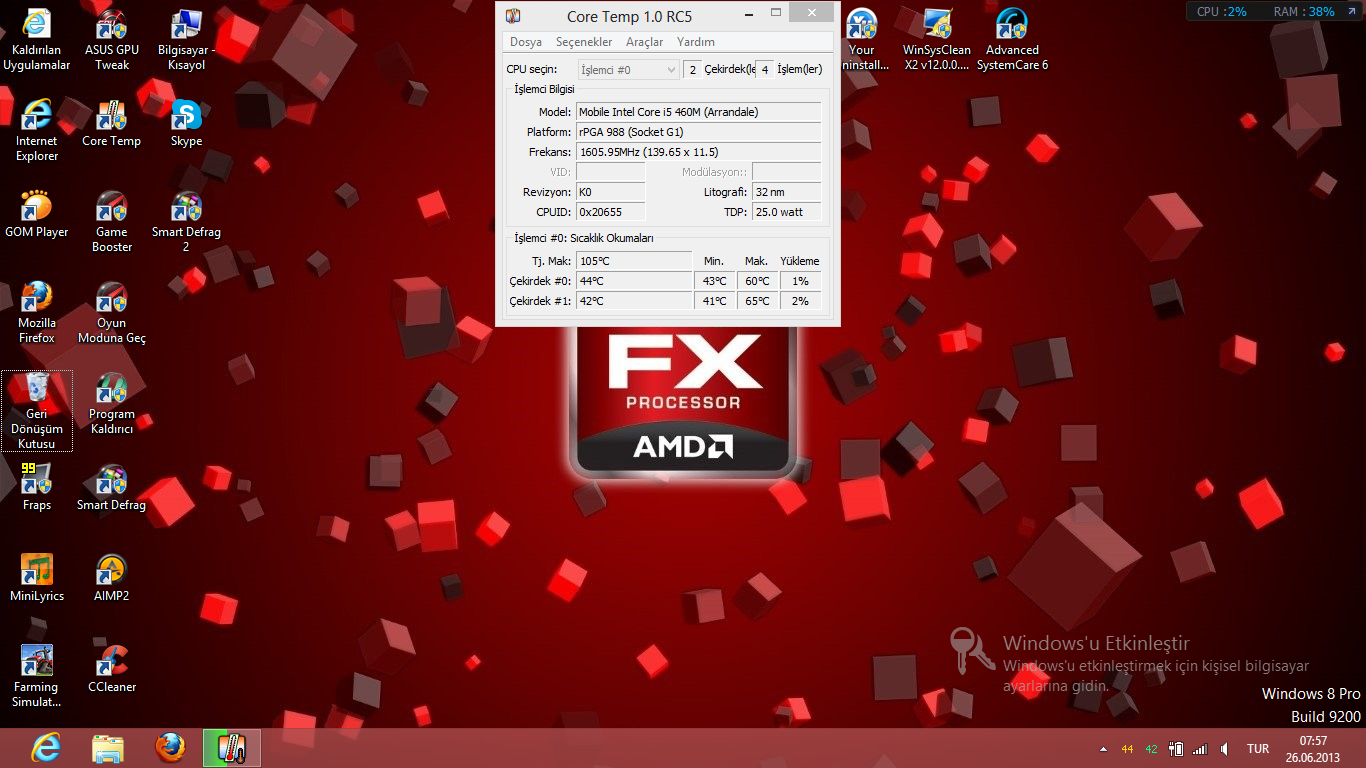Click the RAM 38% usage gadget
The height and width of the screenshot is (768, 1366).
pyautogui.click(x=1304, y=12)
